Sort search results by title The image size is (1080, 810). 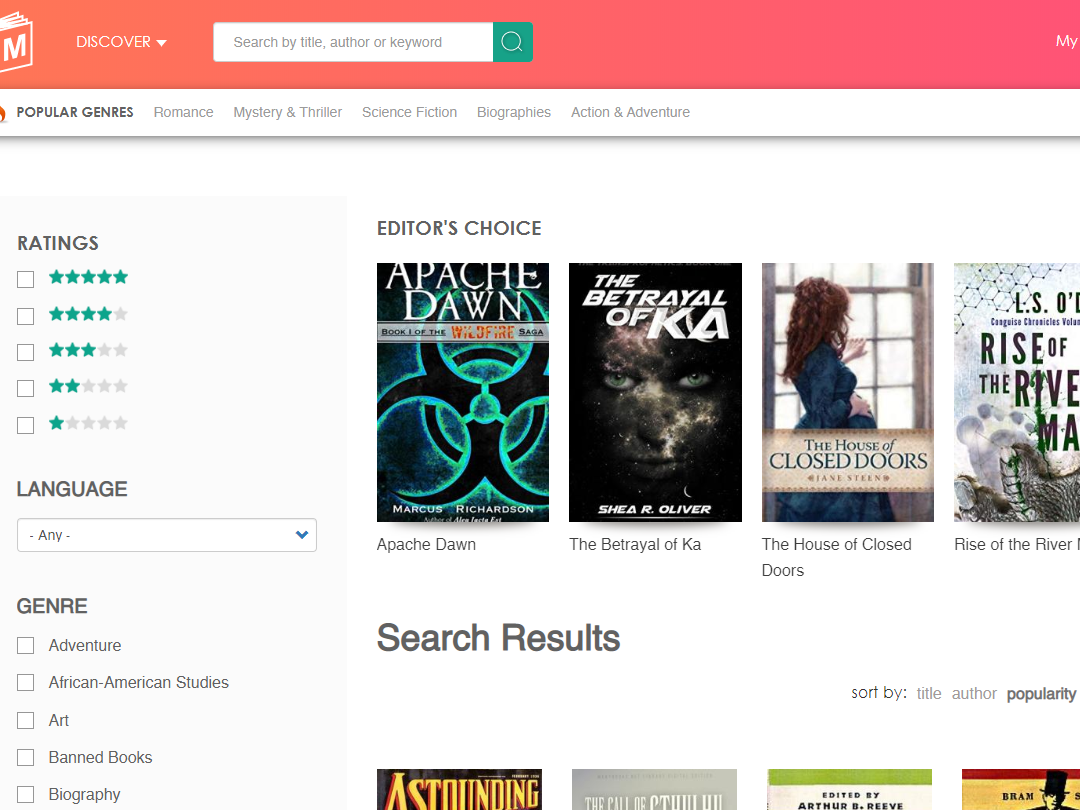(929, 693)
